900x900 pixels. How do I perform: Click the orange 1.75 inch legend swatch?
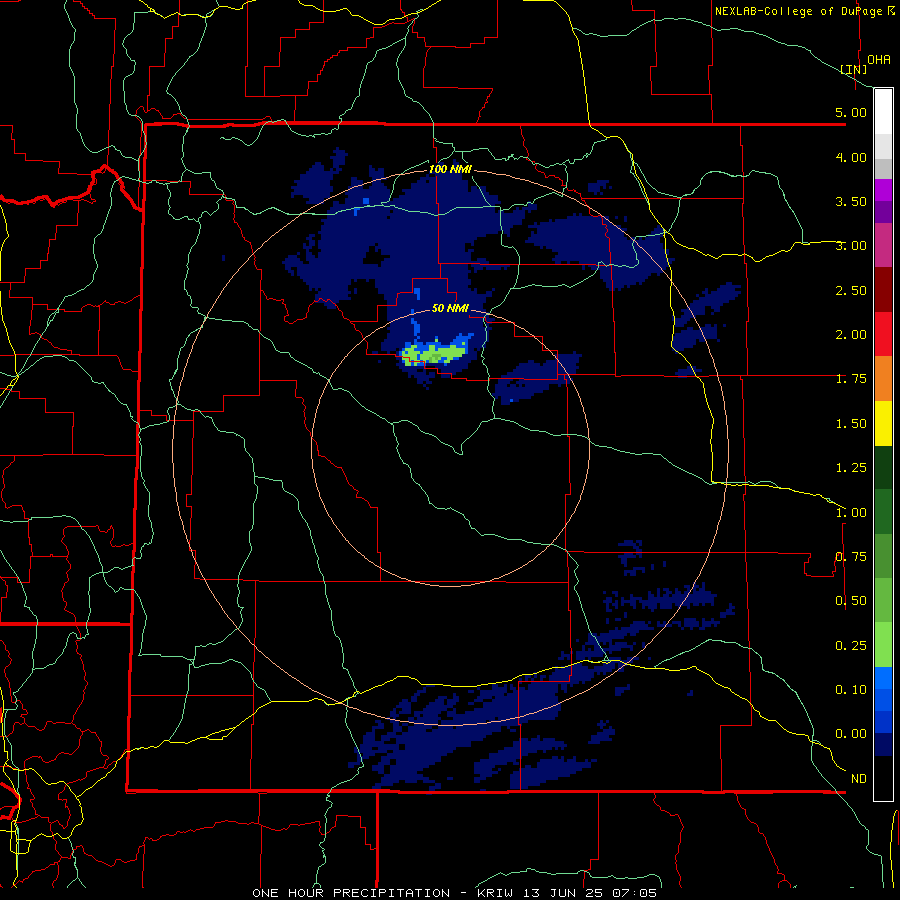883,379
